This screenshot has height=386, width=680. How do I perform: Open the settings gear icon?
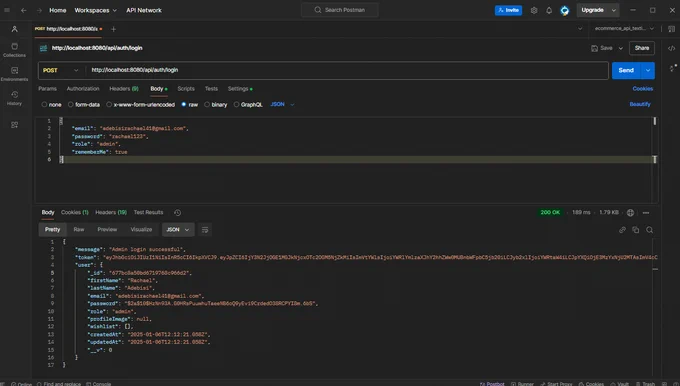pyautogui.click(x=534, y=10)
